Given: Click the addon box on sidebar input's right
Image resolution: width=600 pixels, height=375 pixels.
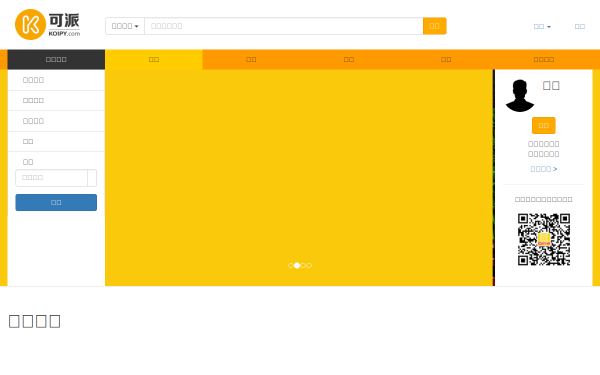Looking at the screenshot, I should click(x=92, y=178).
